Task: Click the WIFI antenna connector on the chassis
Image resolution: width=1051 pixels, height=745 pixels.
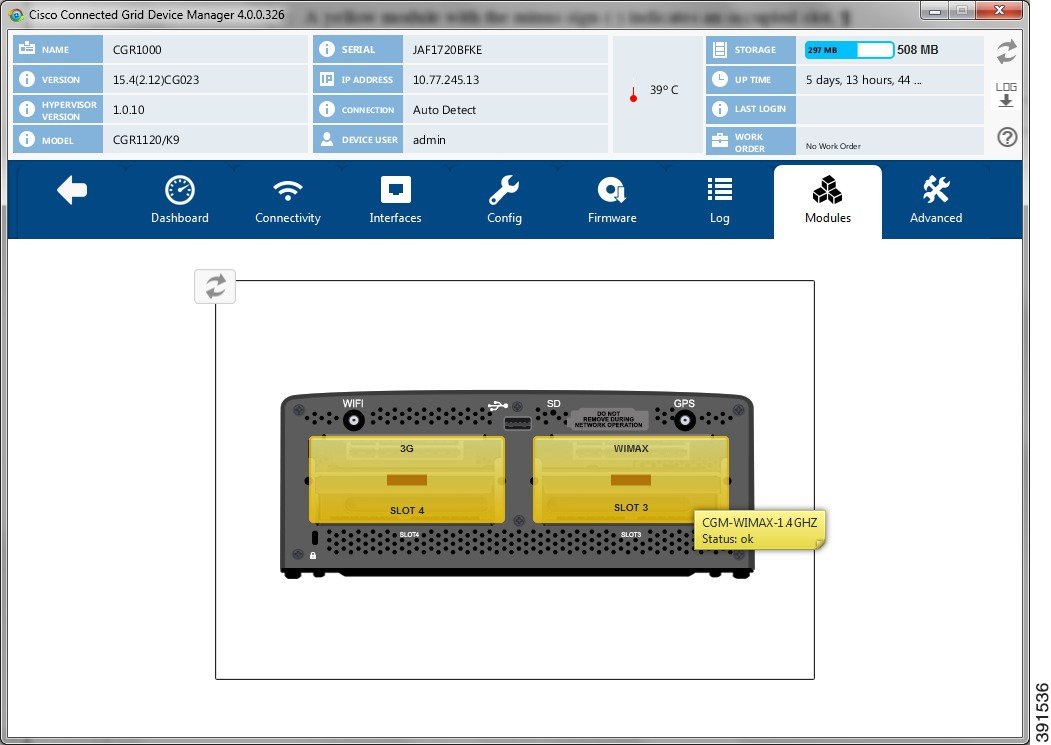Action: click(x=353, y=420)
